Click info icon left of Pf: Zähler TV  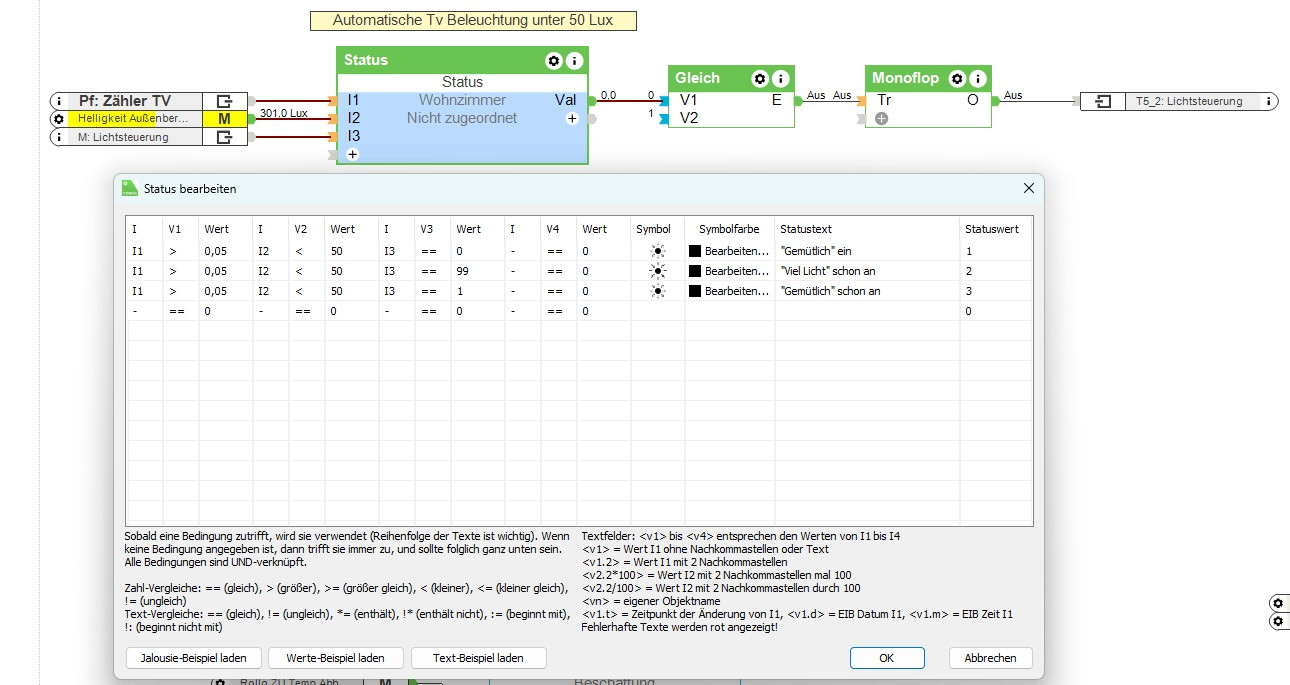(x=59, y=101)
